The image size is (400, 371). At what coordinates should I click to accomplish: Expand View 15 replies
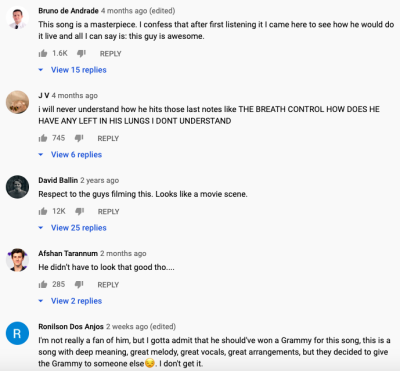(73, 70)
